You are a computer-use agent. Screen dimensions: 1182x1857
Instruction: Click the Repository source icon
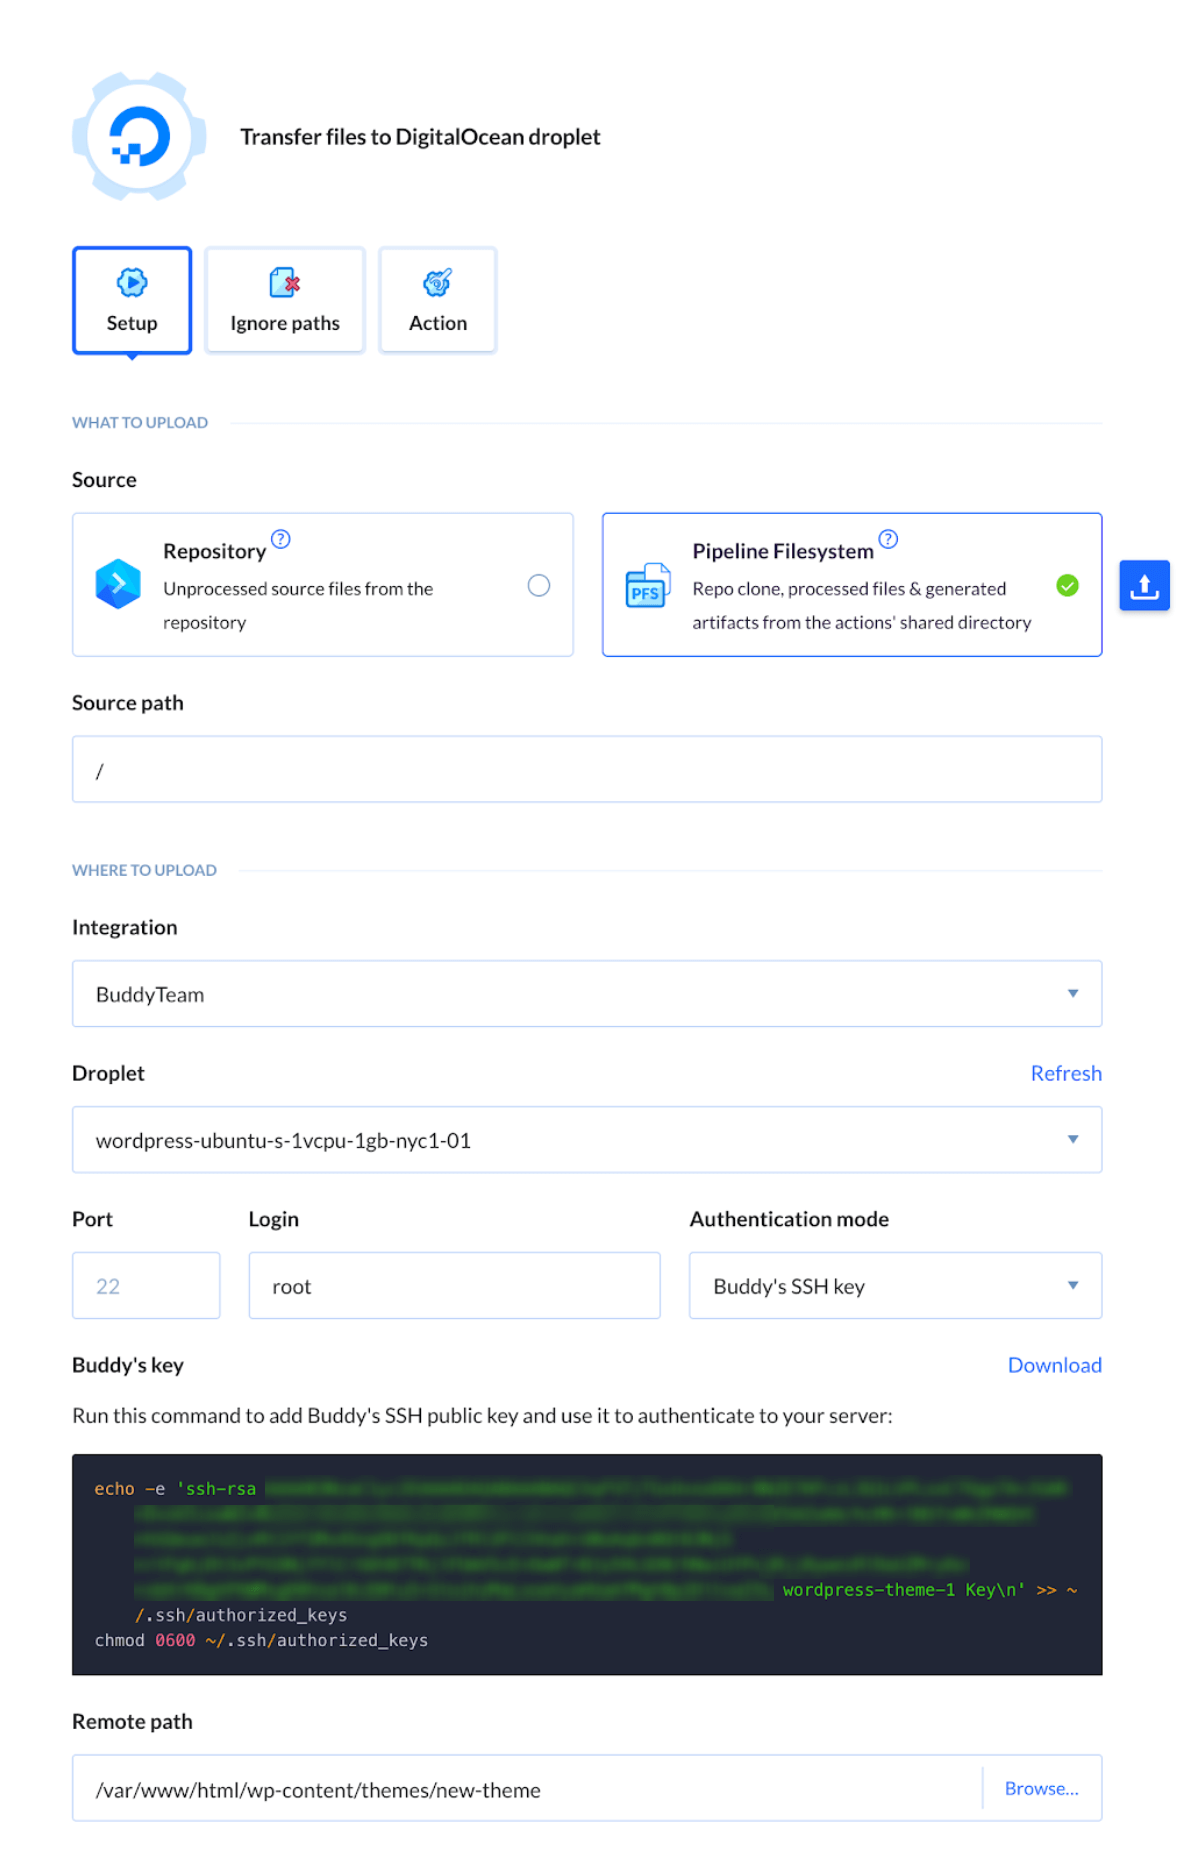[x=118, y=584]
